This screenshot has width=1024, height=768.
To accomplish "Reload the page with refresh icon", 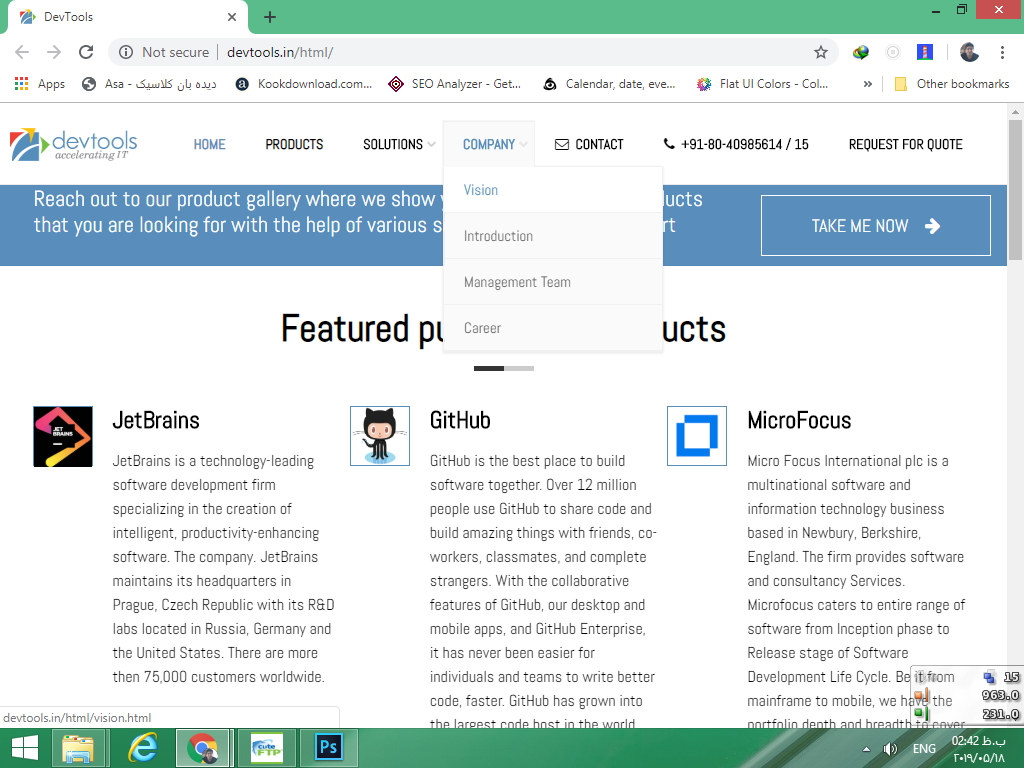I will point(86,52).
